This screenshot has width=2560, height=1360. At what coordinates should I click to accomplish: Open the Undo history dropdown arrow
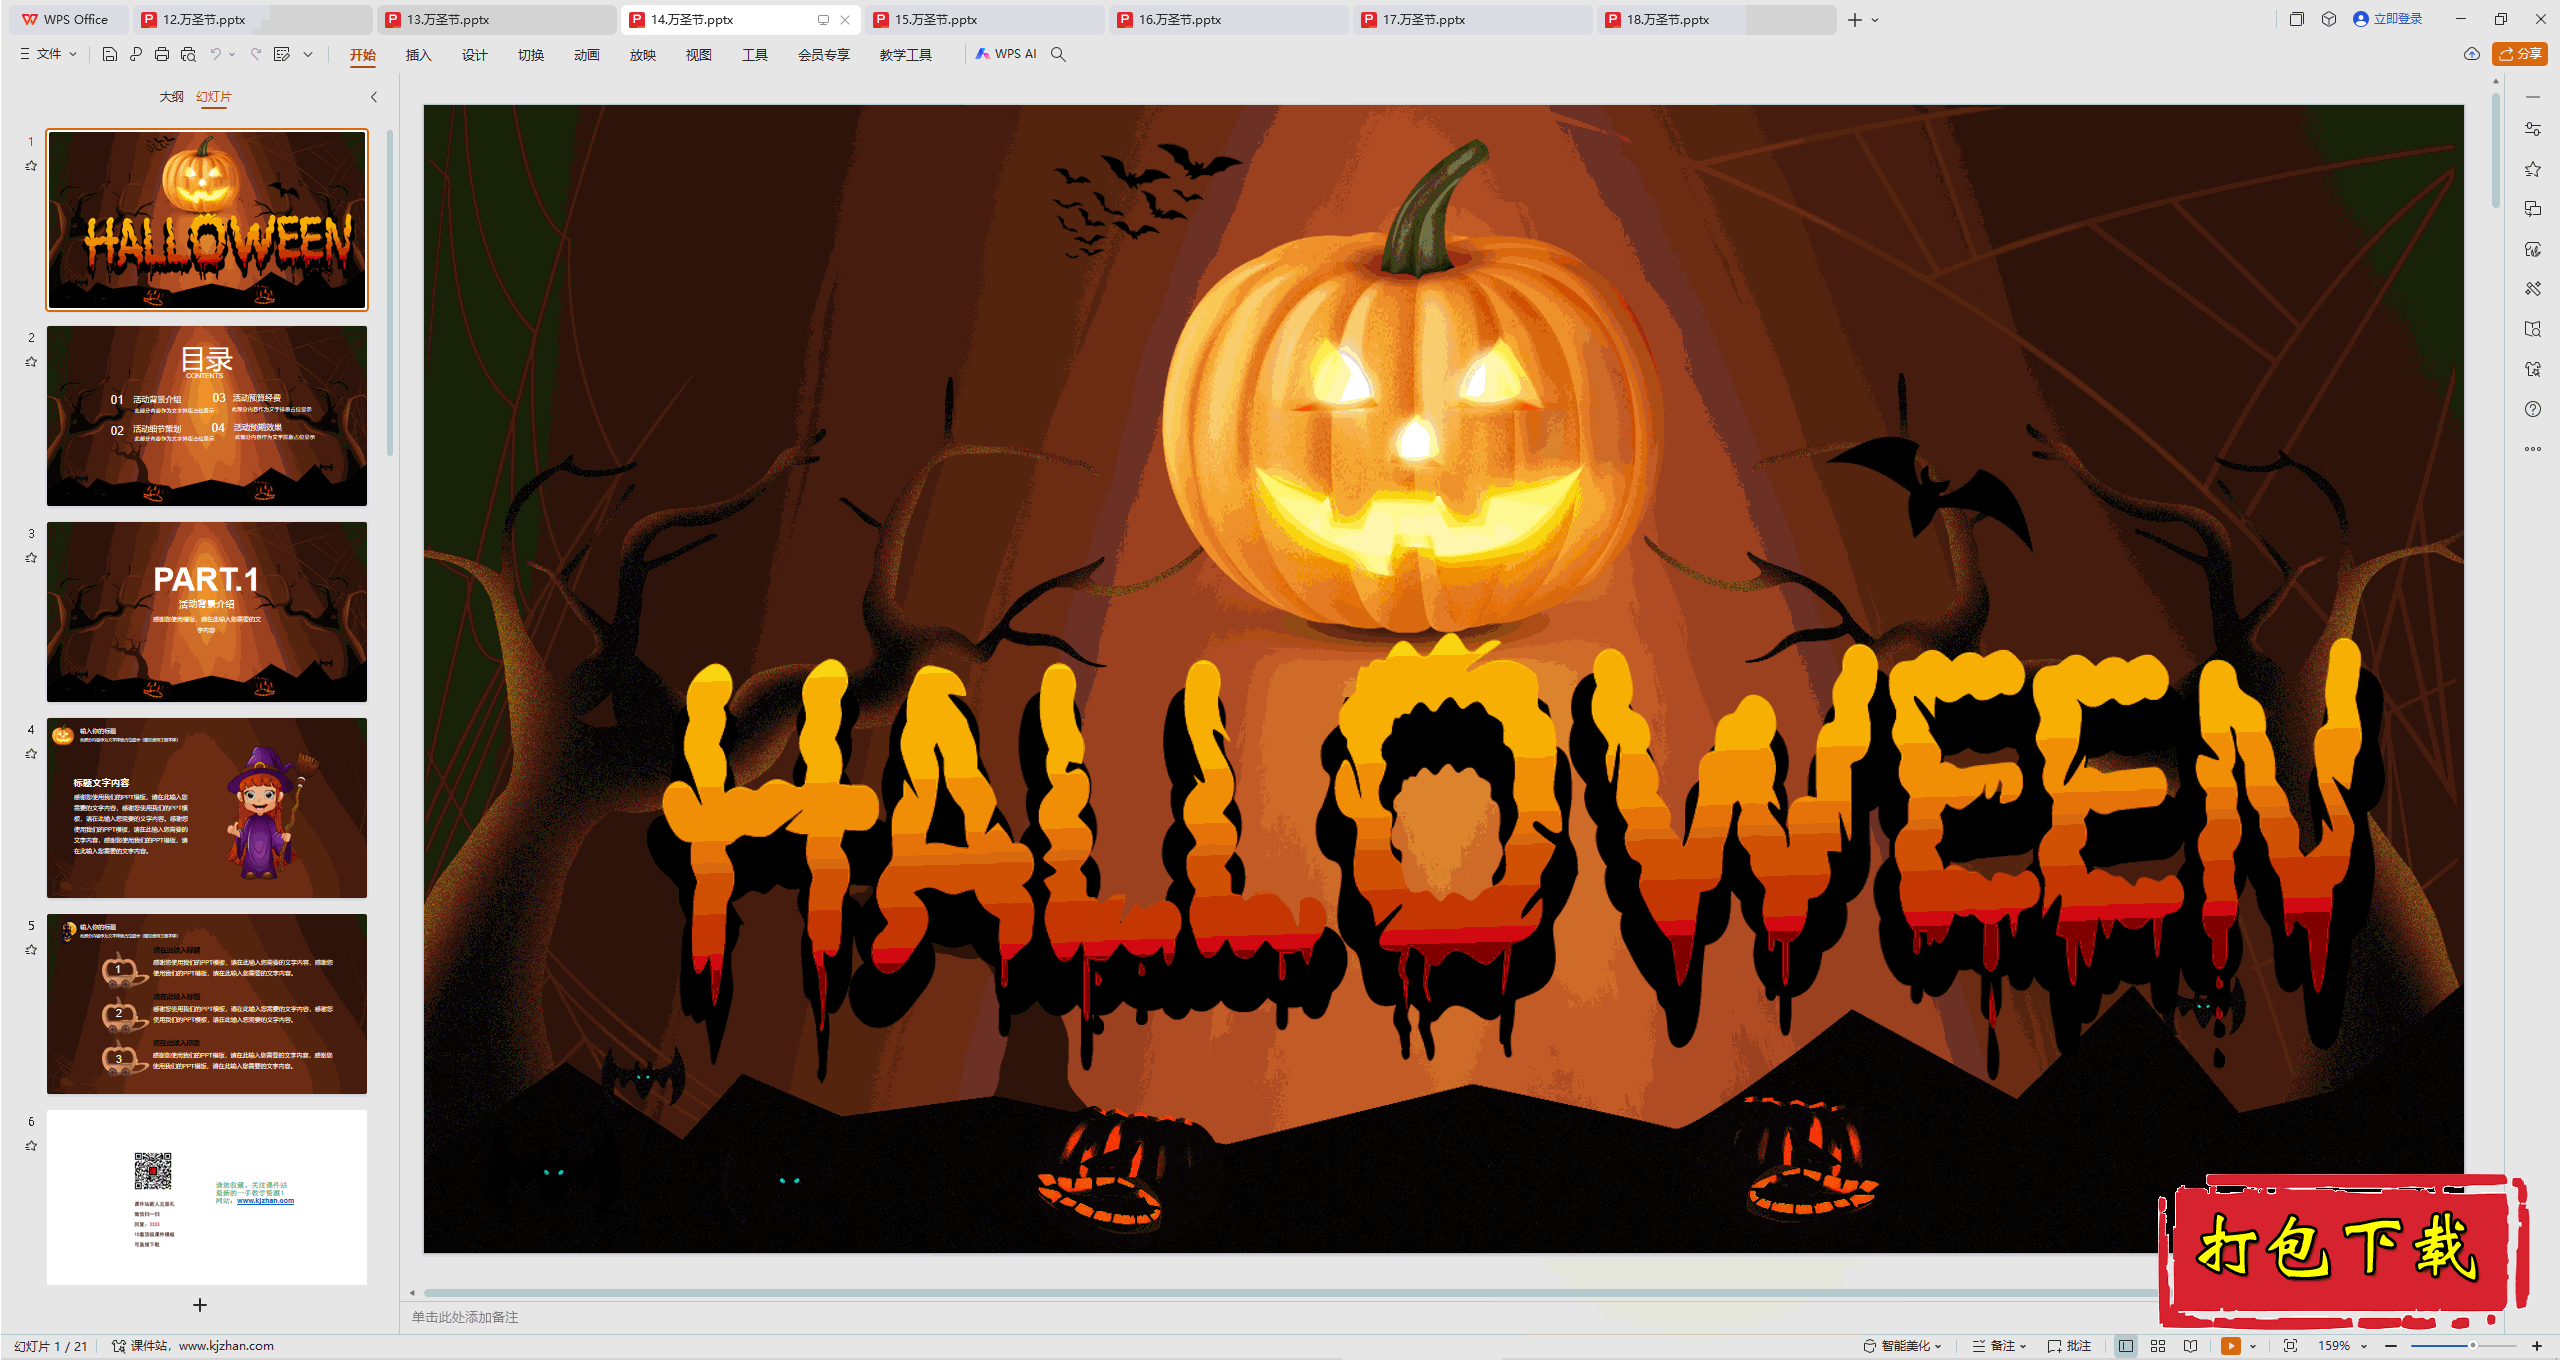click(232, 54)
